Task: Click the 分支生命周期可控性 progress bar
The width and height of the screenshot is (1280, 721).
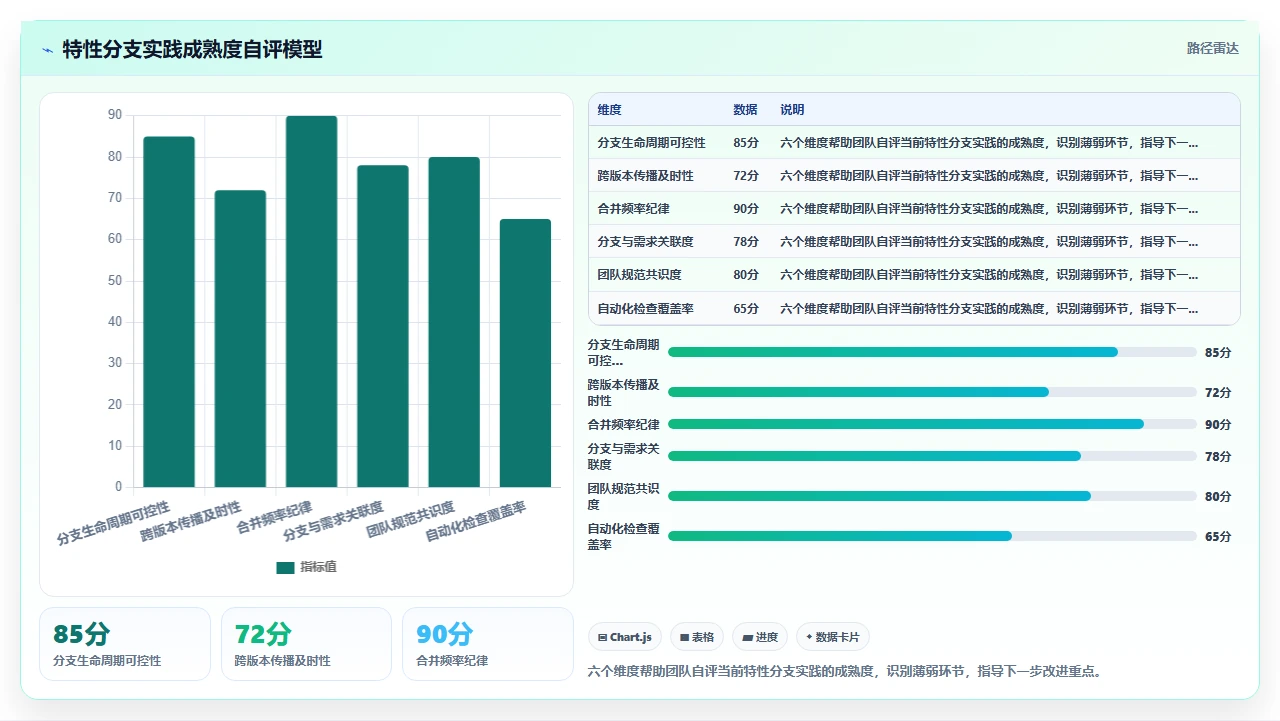Action: coord(932,352)
